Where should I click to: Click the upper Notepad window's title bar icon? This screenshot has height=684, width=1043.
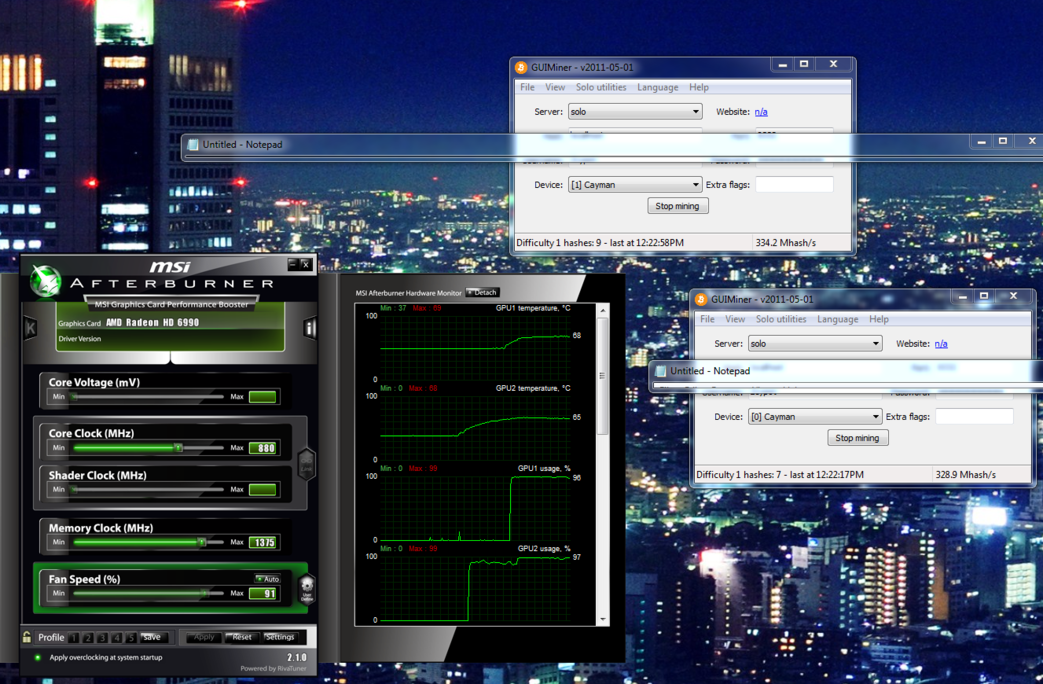point(193,144)
